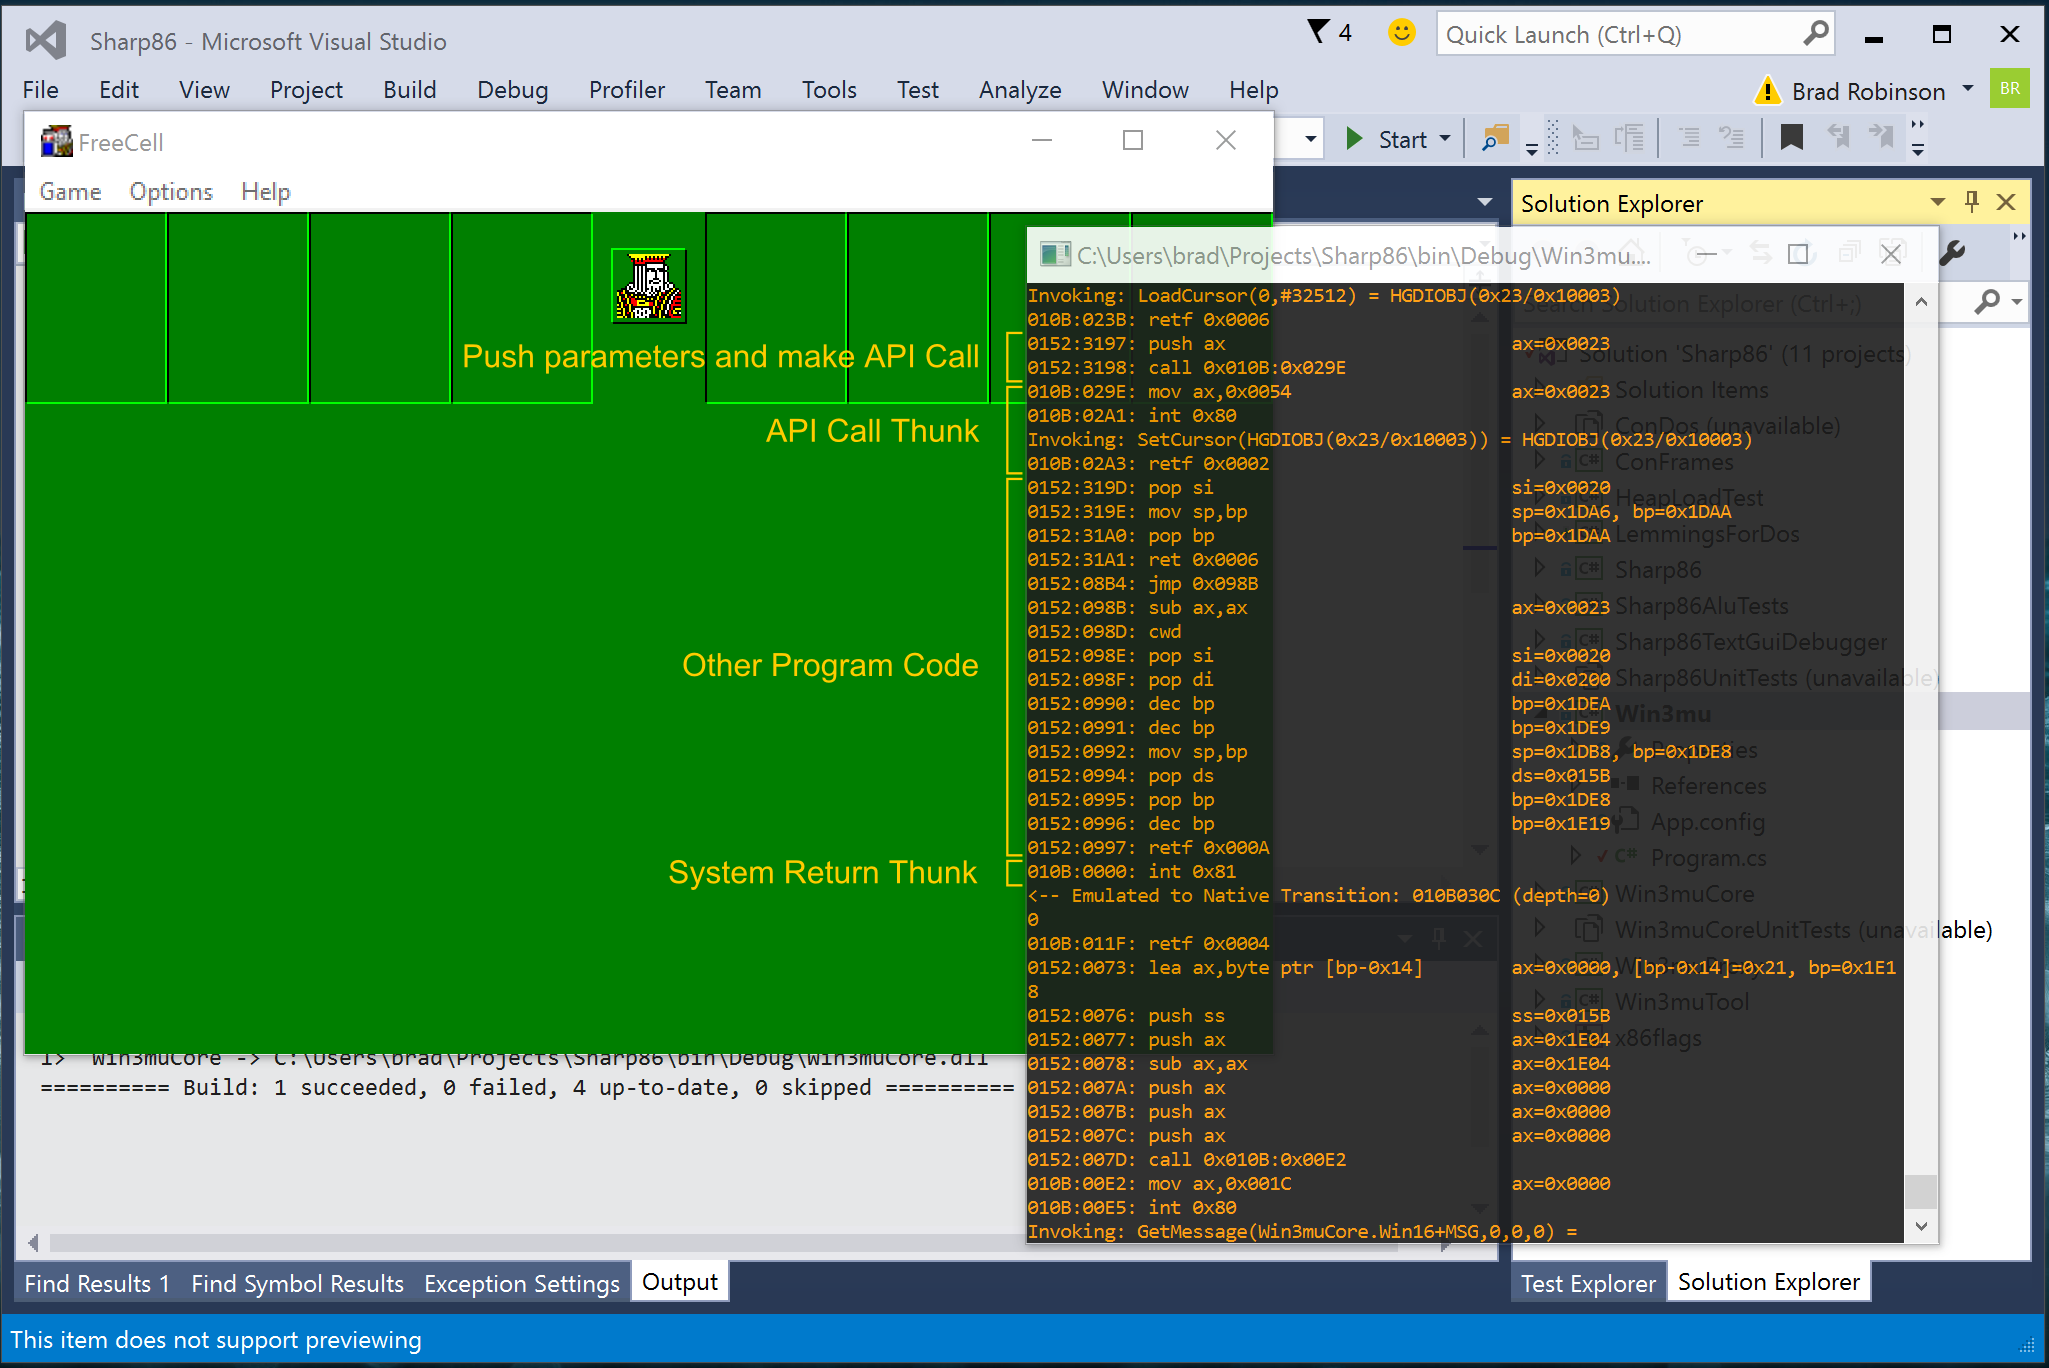The height and width of the screenshot is (1368, 2049).
Task: Click the King card icon in FreeCell
Action: 649,286
